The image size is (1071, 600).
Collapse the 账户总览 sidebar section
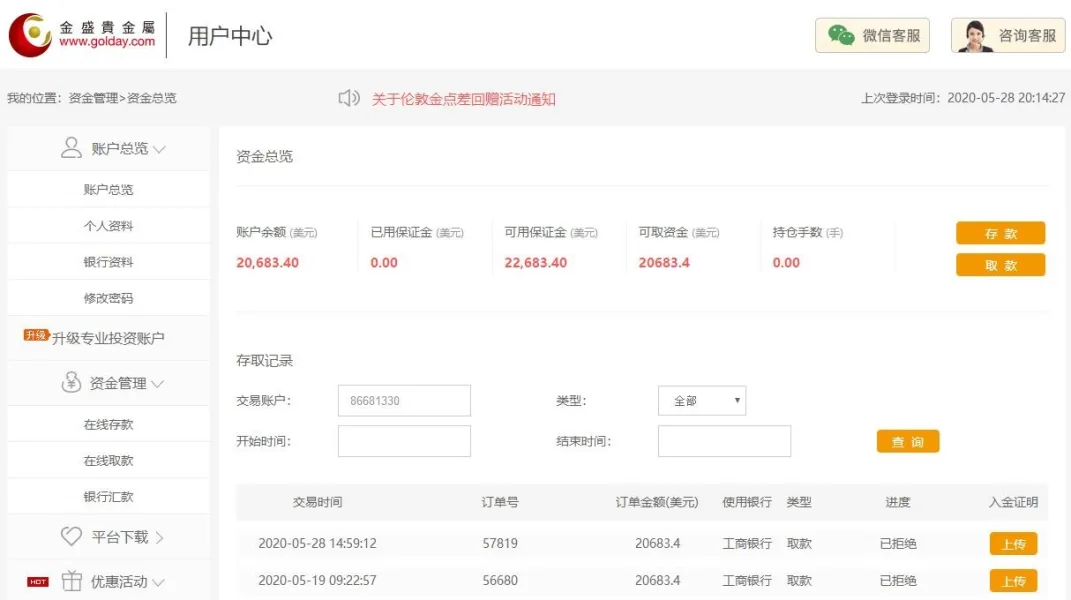159,149
